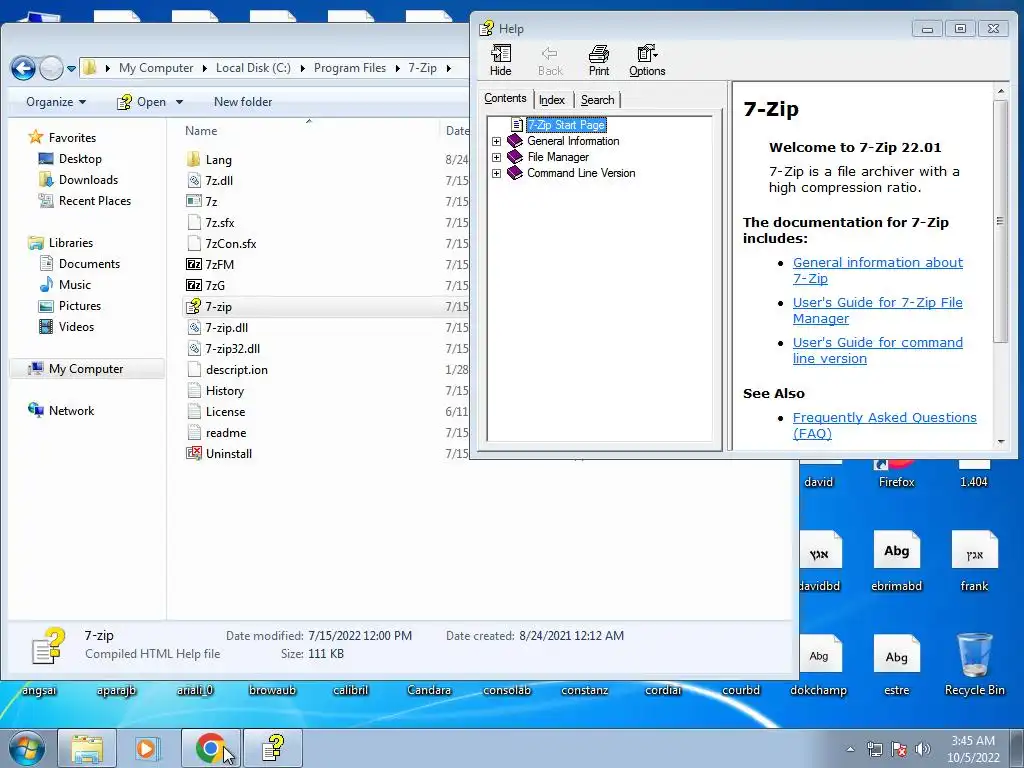Select the 7zG application icon in Explorer

click(194, 285)
